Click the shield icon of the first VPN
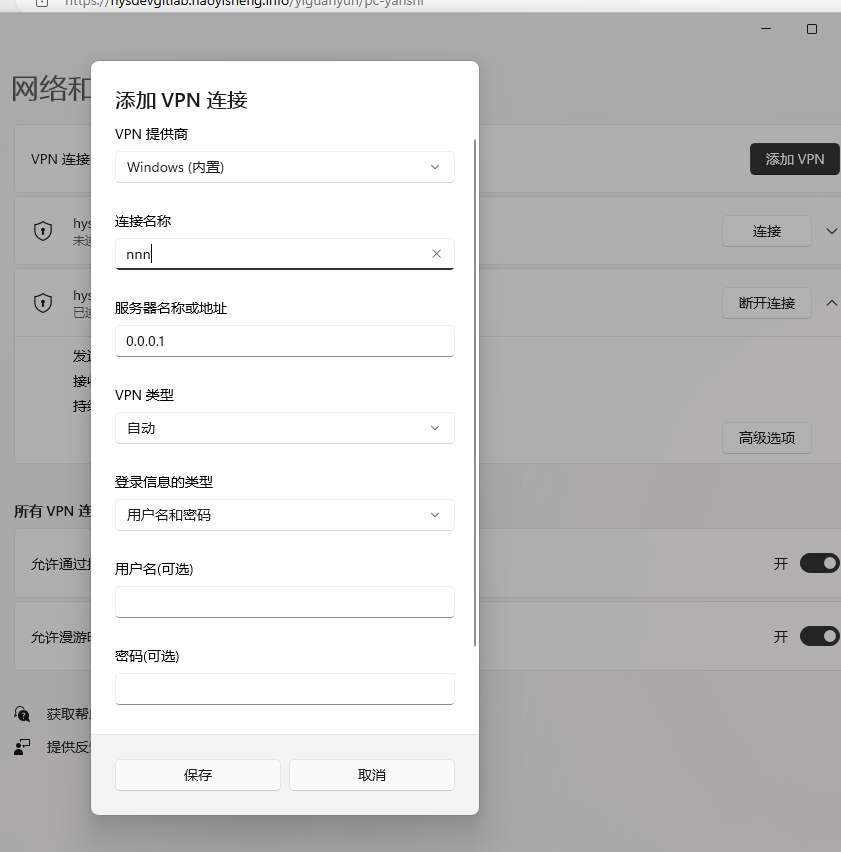Image resolution: width=841 pixels, height=852 pixels. click(x=43, y=231)
